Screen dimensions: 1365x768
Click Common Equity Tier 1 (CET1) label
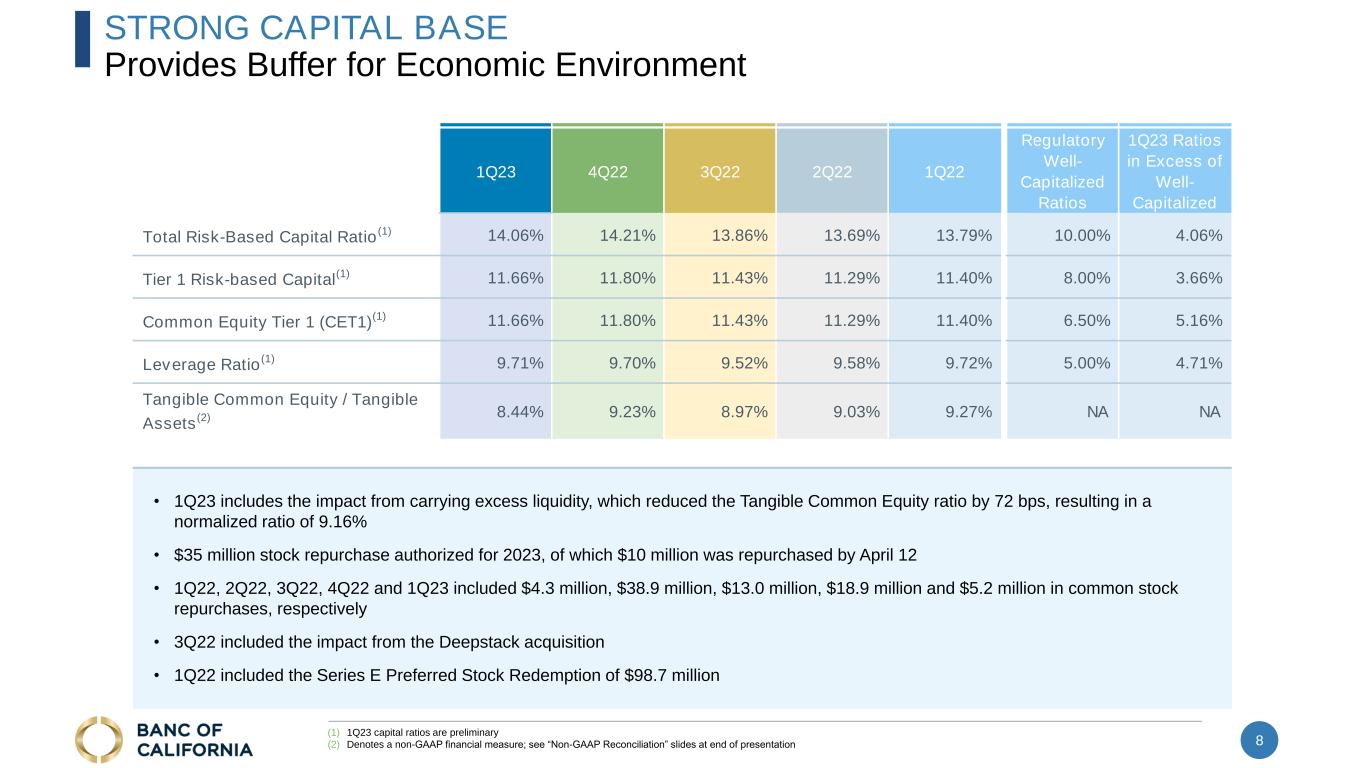tap(265, 320)
